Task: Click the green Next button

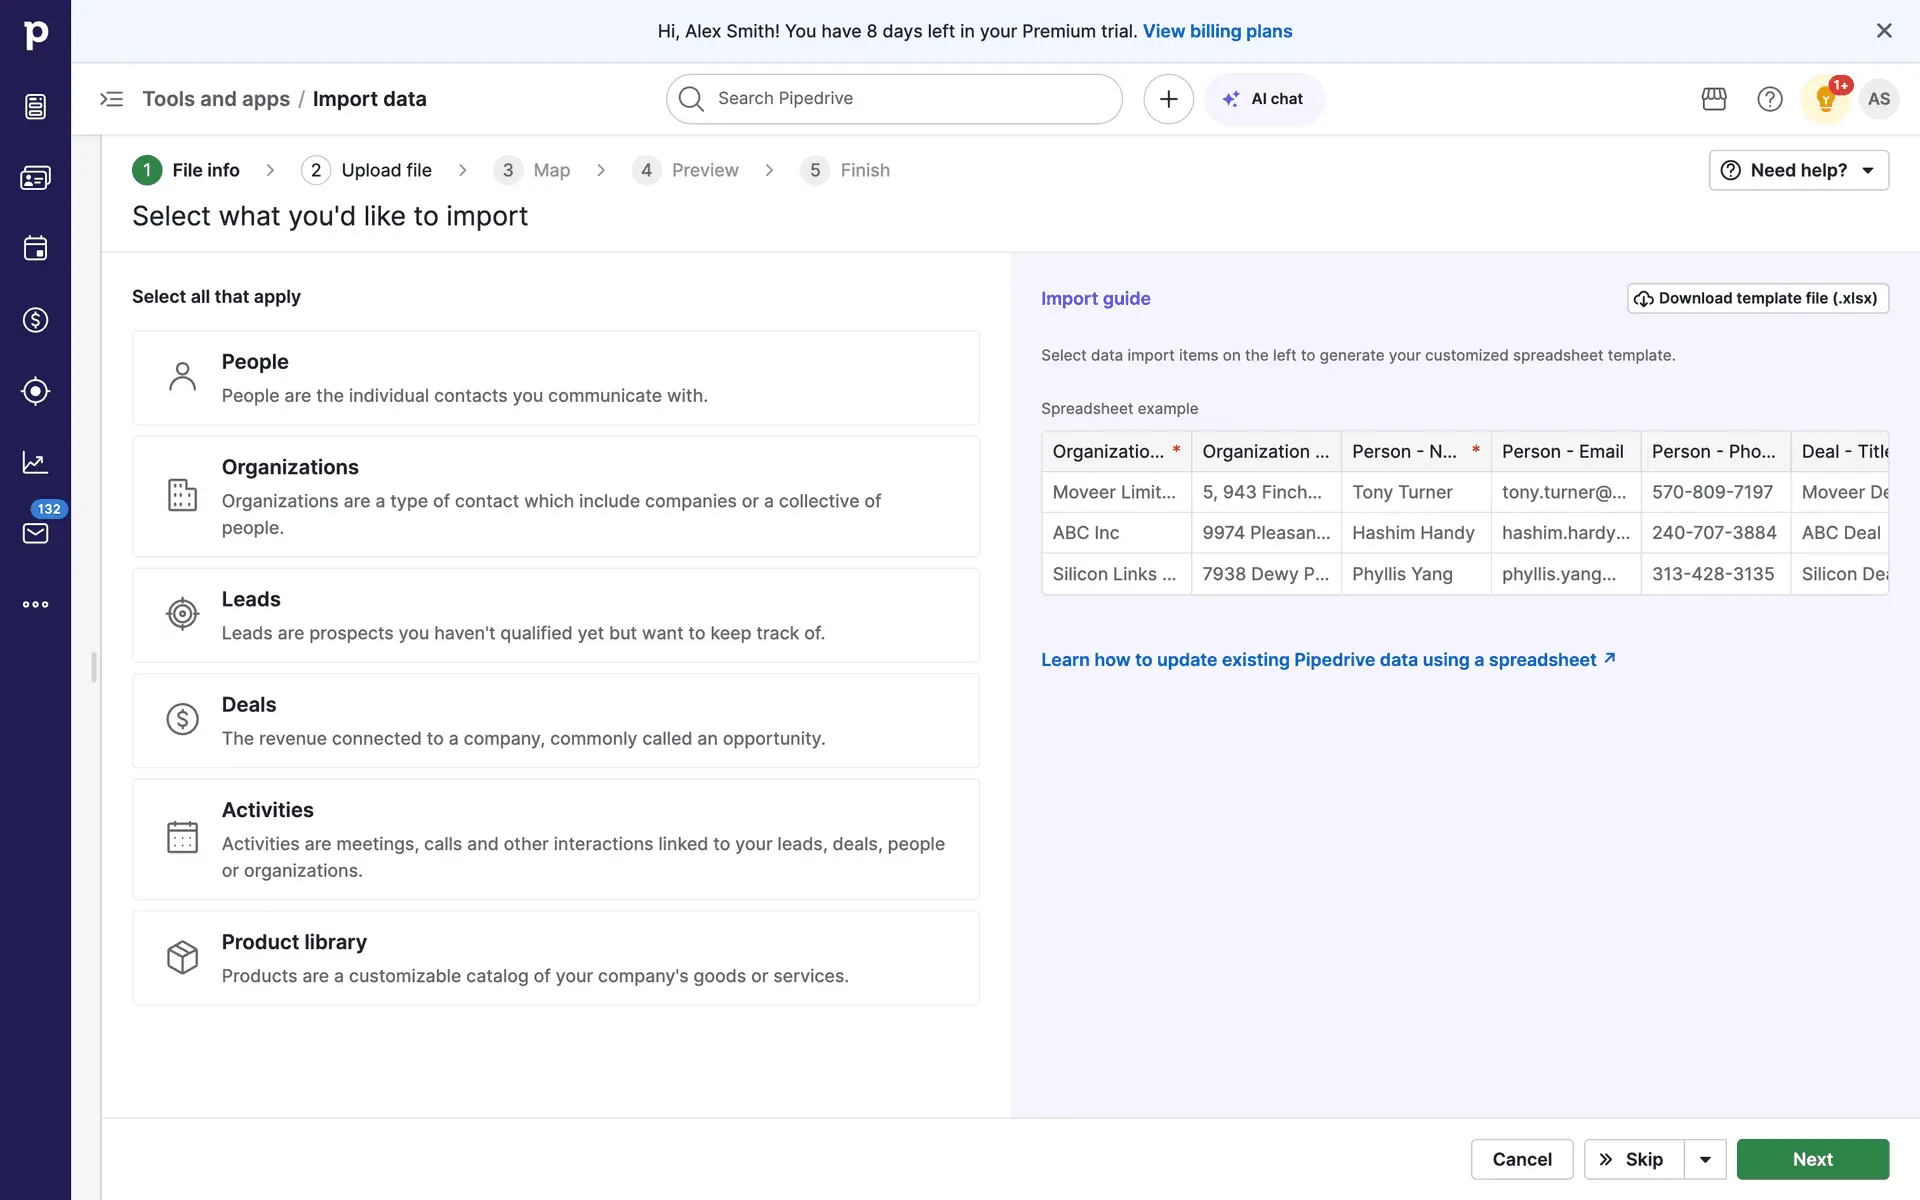Action: click(x=1812, y=1159)
